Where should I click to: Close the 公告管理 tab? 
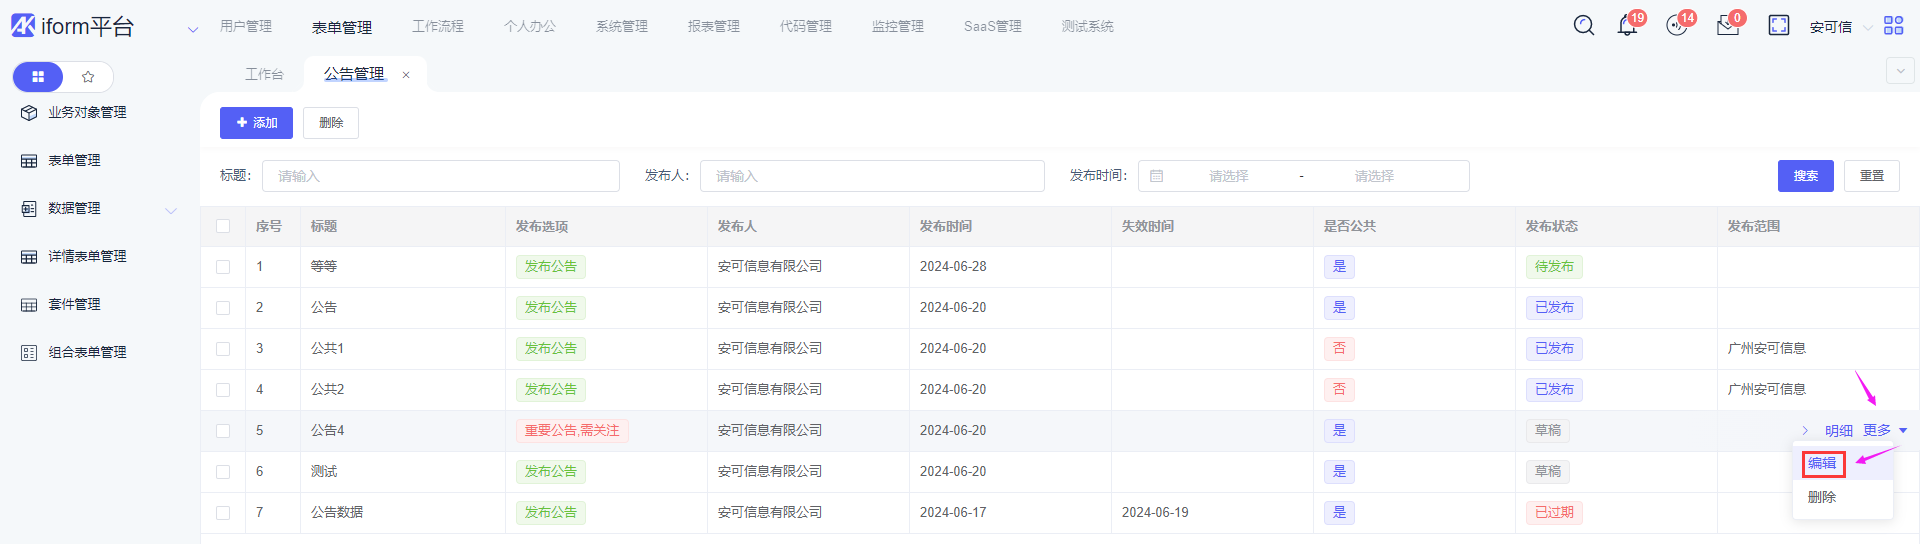click(406, 75)
